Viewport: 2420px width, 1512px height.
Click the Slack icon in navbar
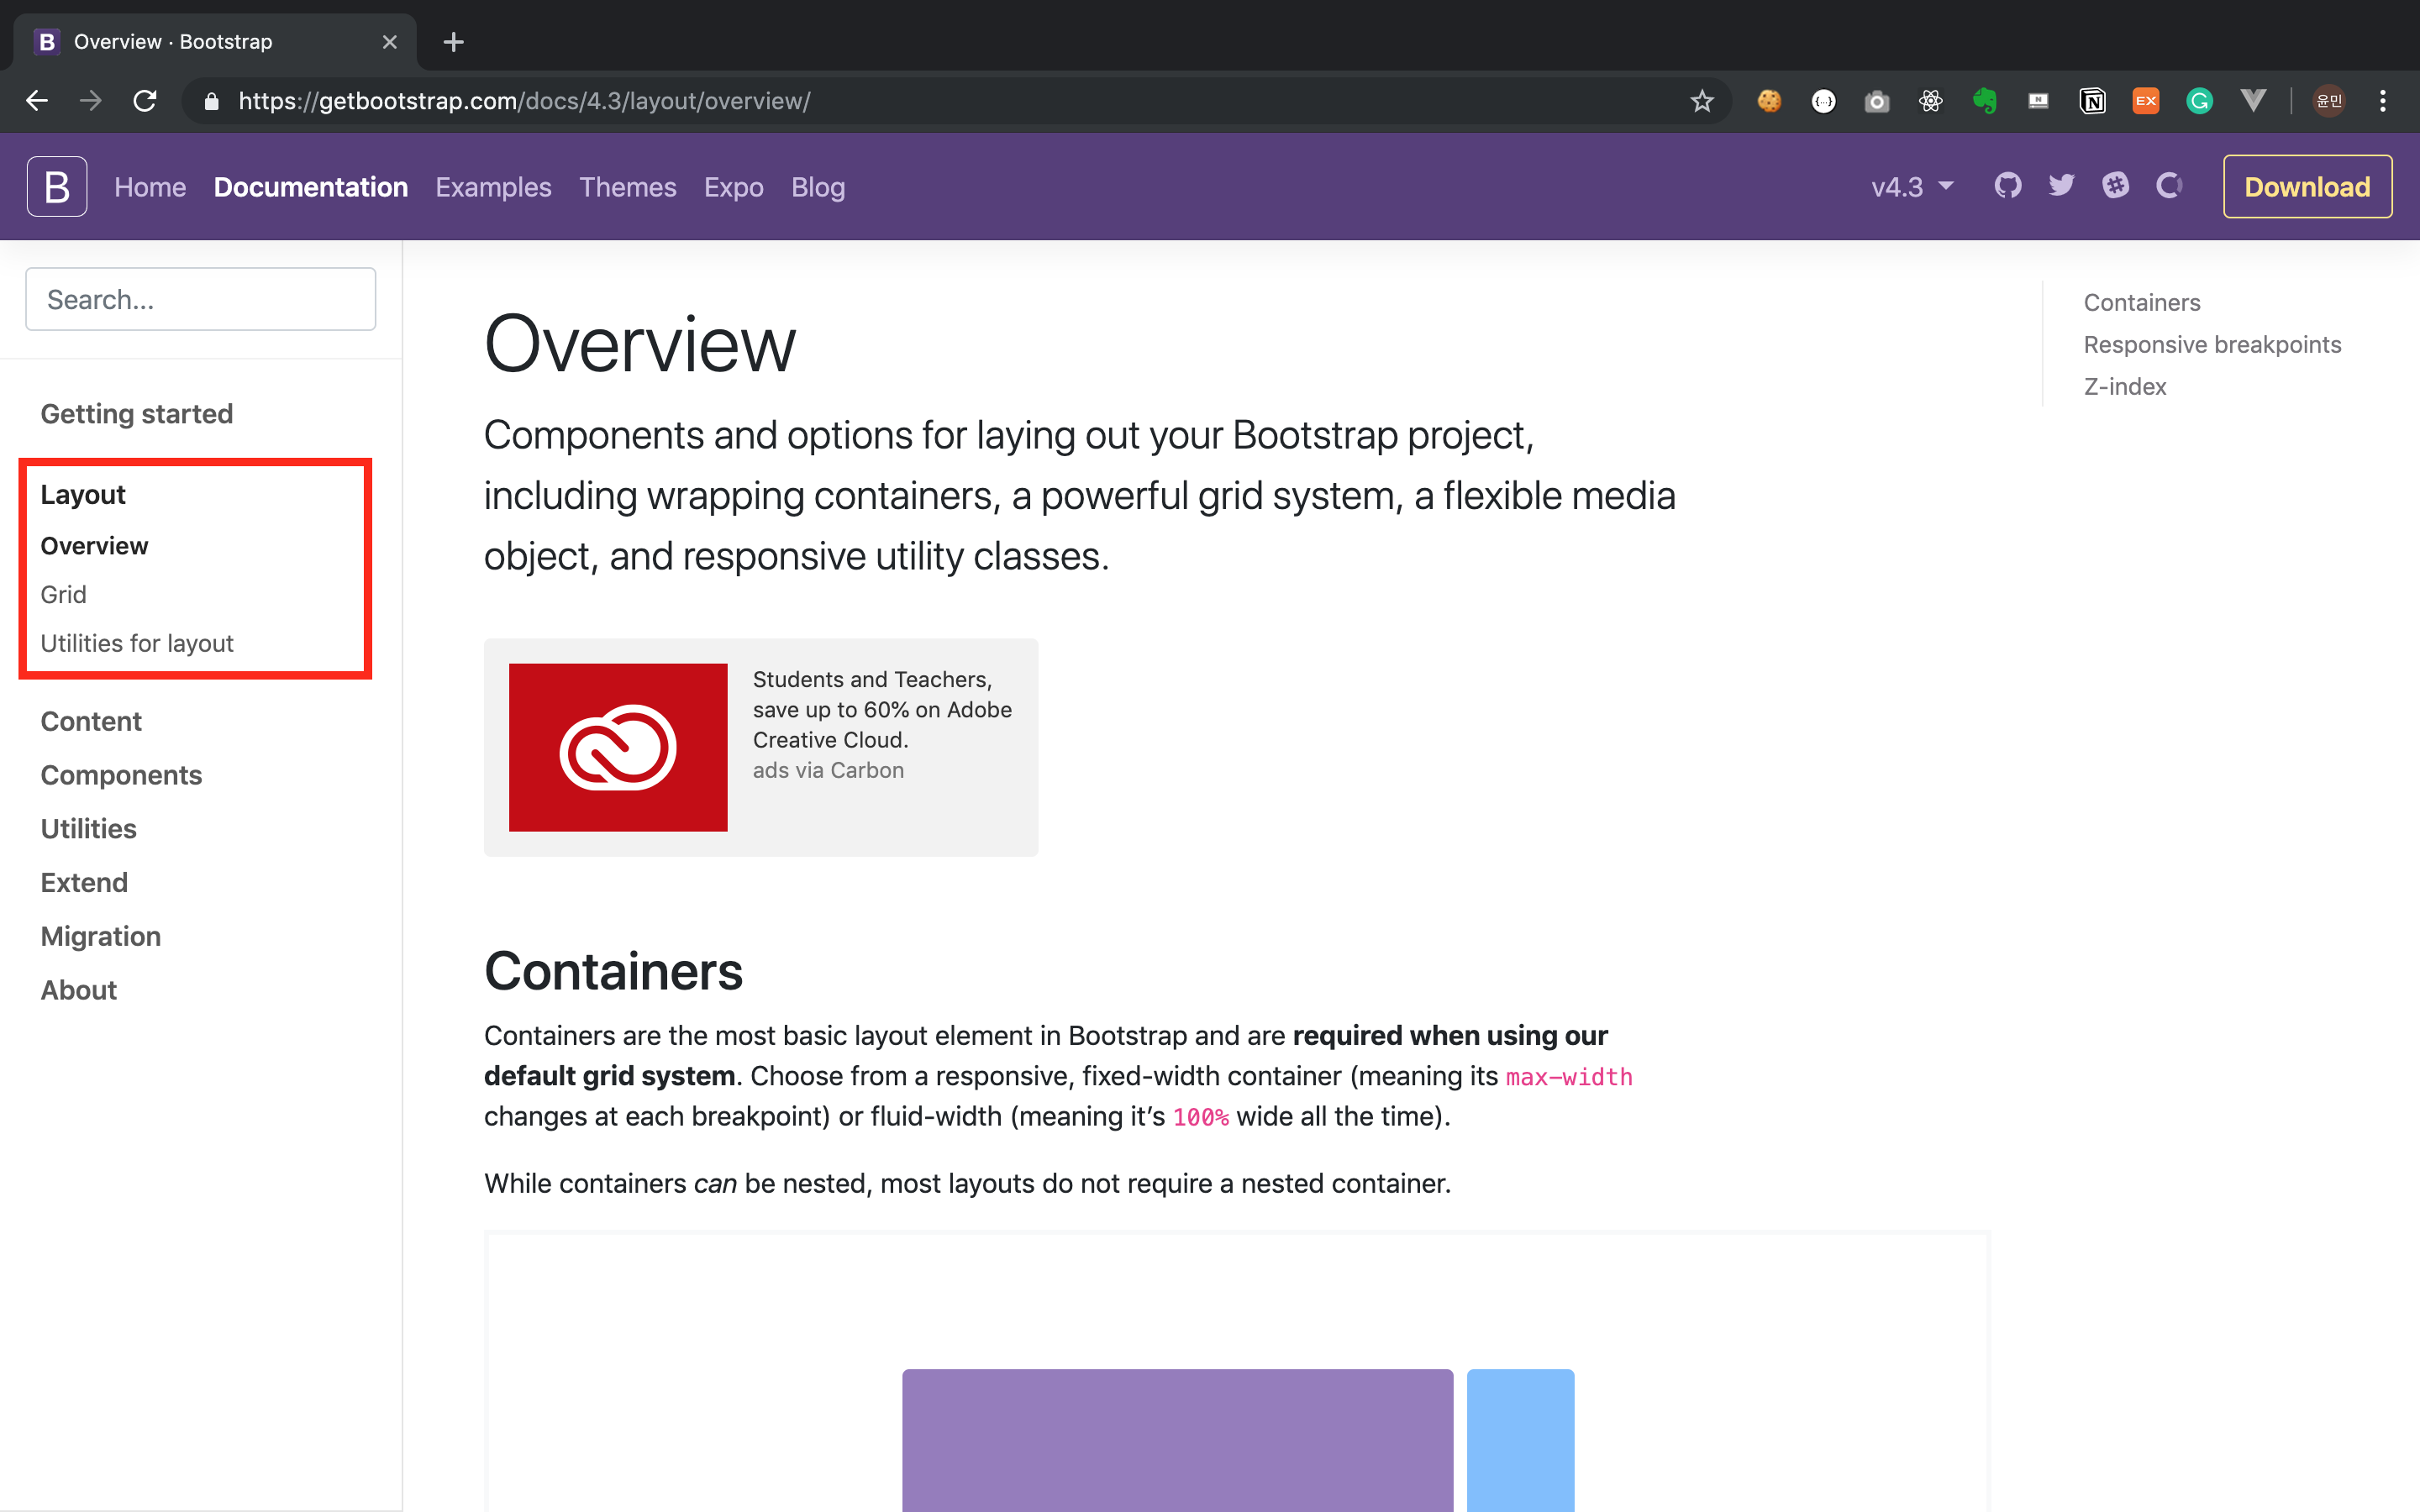coord(2115,186)
